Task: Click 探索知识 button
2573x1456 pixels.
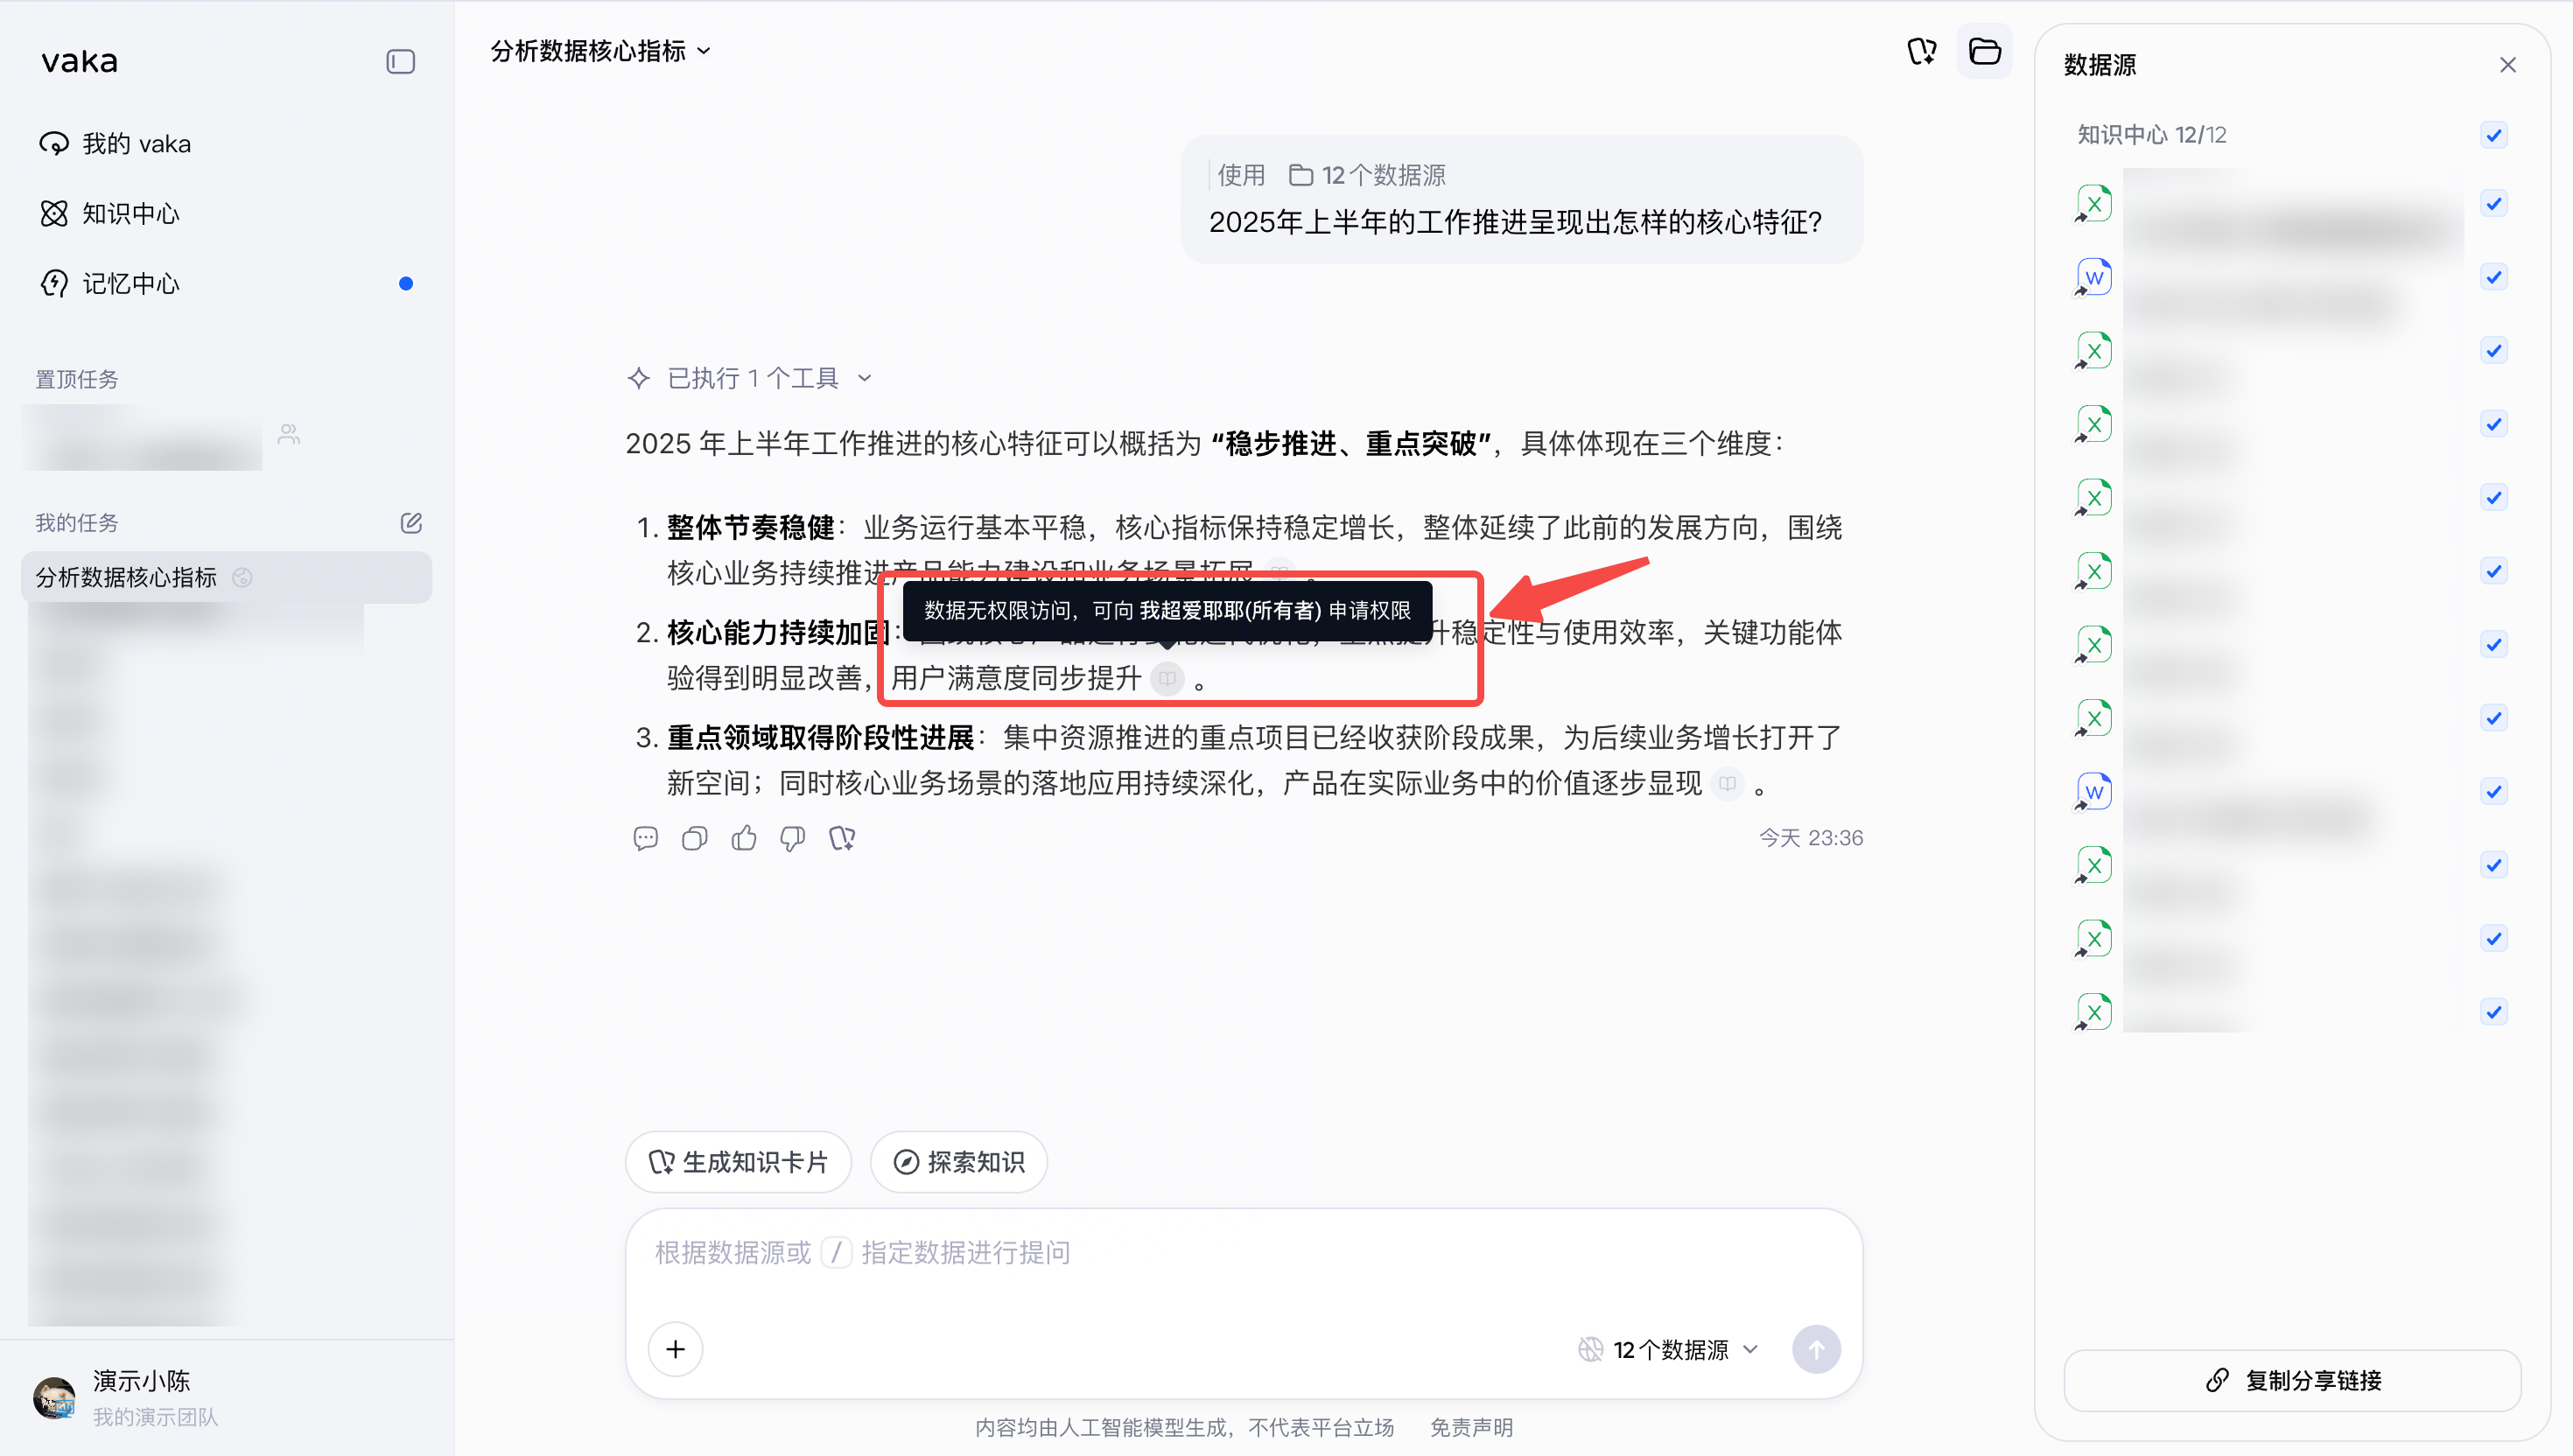Action: click(x=958, y=1162)
